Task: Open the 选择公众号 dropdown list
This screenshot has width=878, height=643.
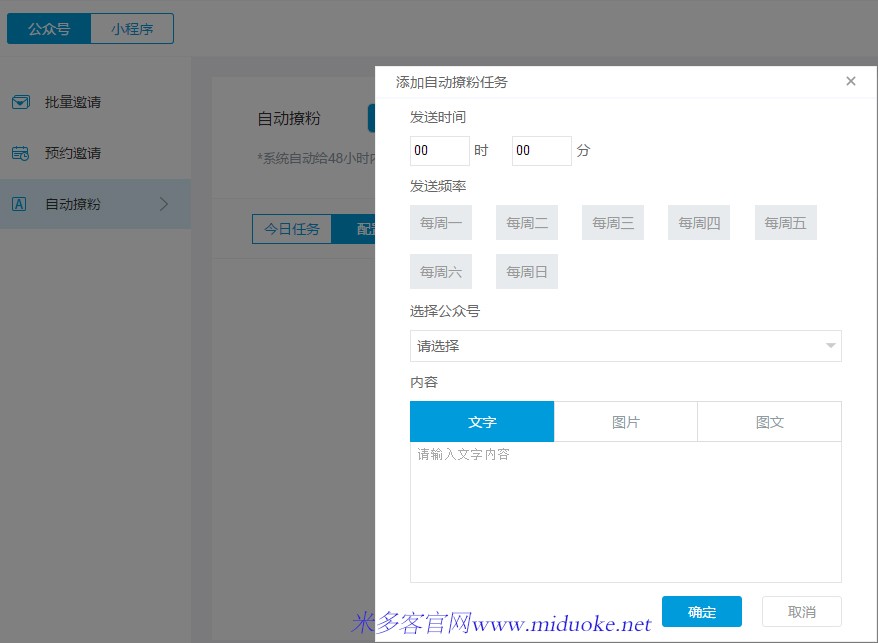Action: click(625, 346)
